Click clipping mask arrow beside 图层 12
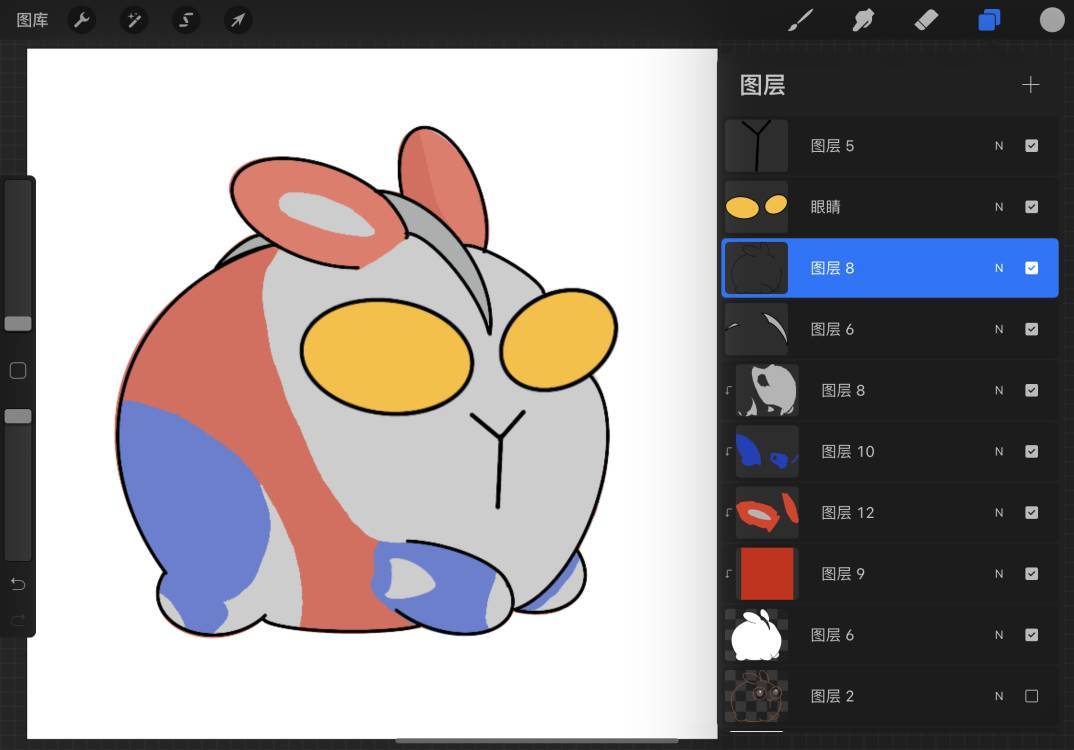Screen dimensions: 1074x750 (x=728, y=512)
